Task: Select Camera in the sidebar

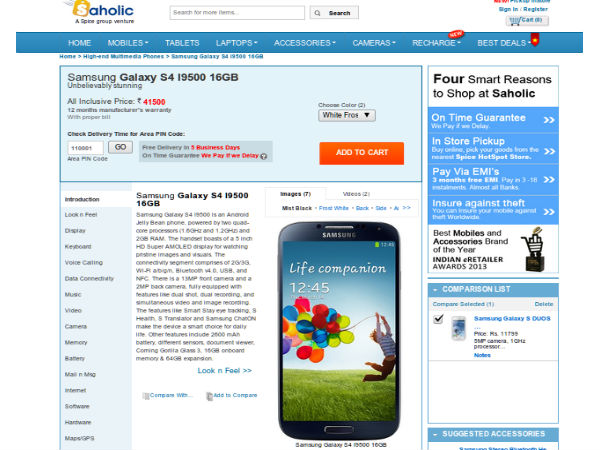Action: tap(76, 326)
